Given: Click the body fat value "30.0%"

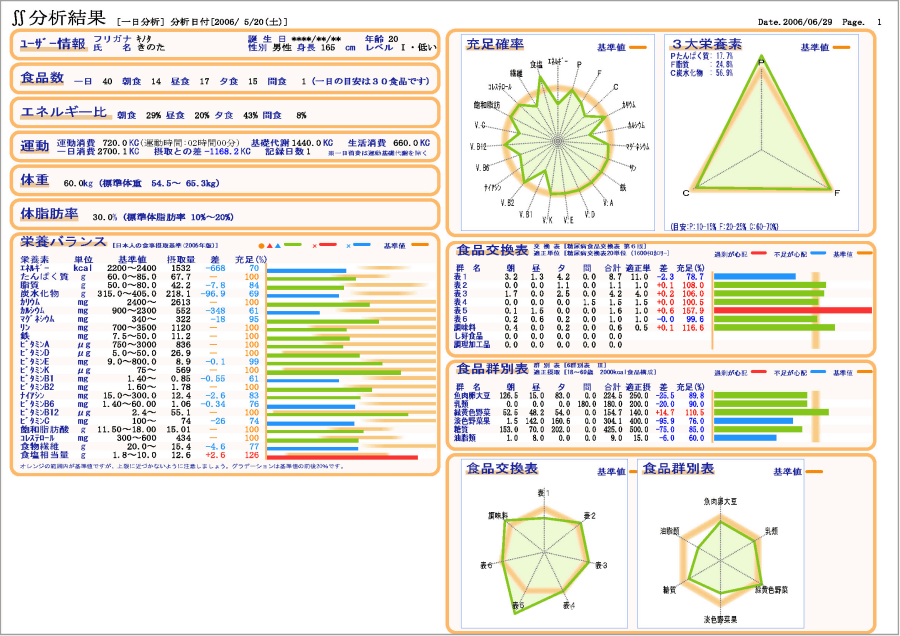Looking at the screenshot, I should 104,218.
